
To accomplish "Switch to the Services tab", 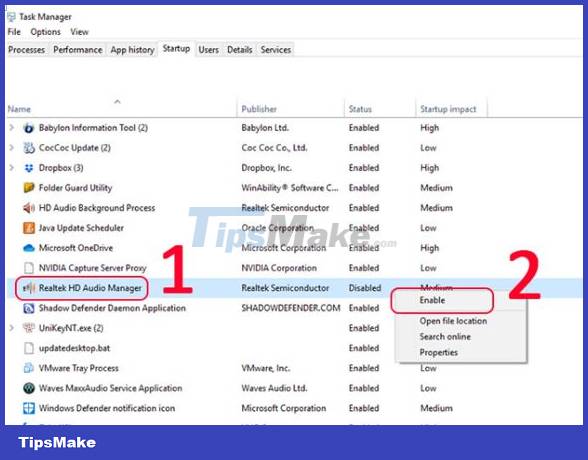I will click(276, 50).
